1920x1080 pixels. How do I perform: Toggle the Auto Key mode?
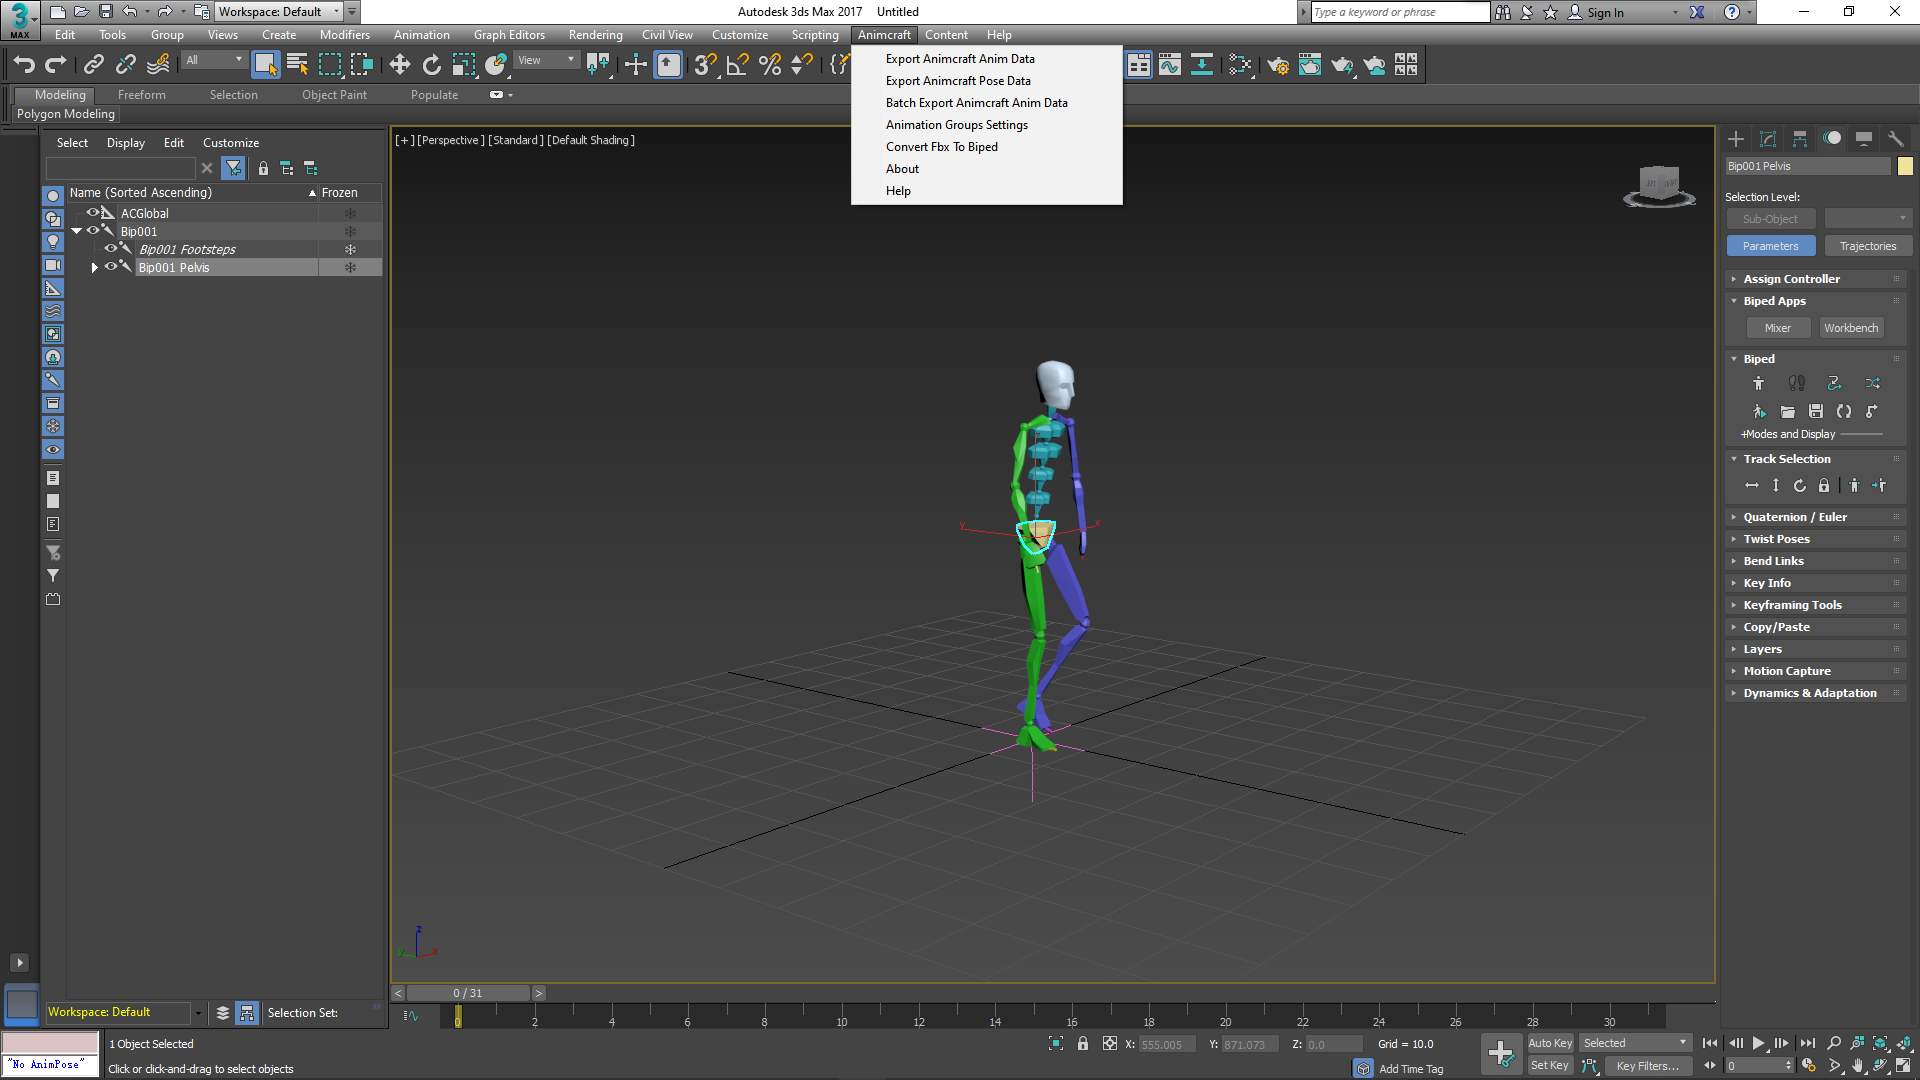point(1550,1043)
